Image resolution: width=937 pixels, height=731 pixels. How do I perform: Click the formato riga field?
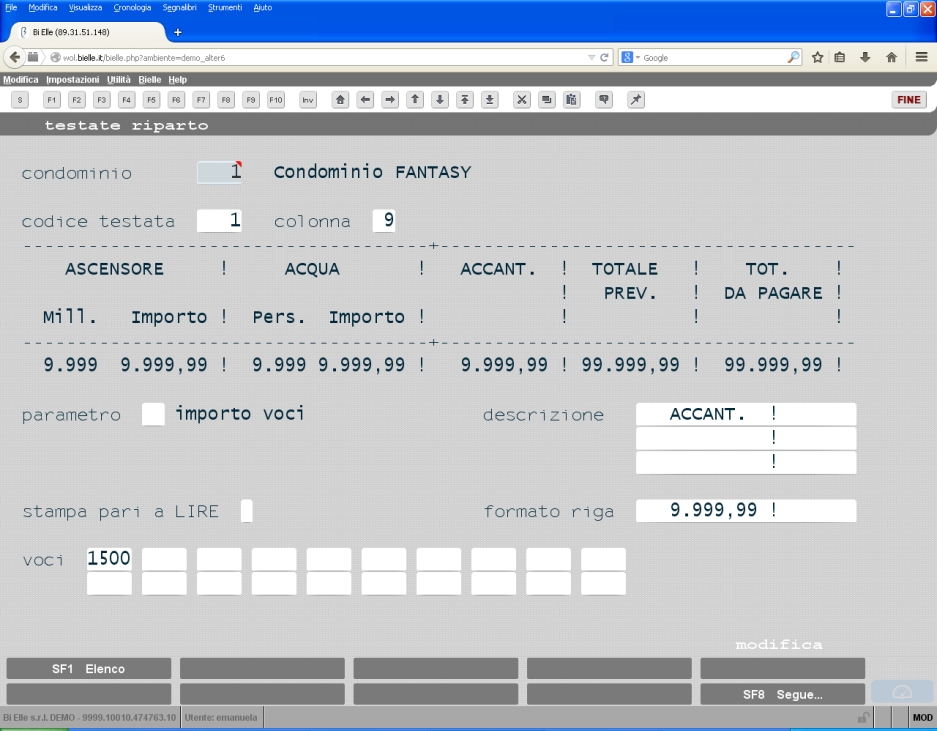tap(746, 510)
